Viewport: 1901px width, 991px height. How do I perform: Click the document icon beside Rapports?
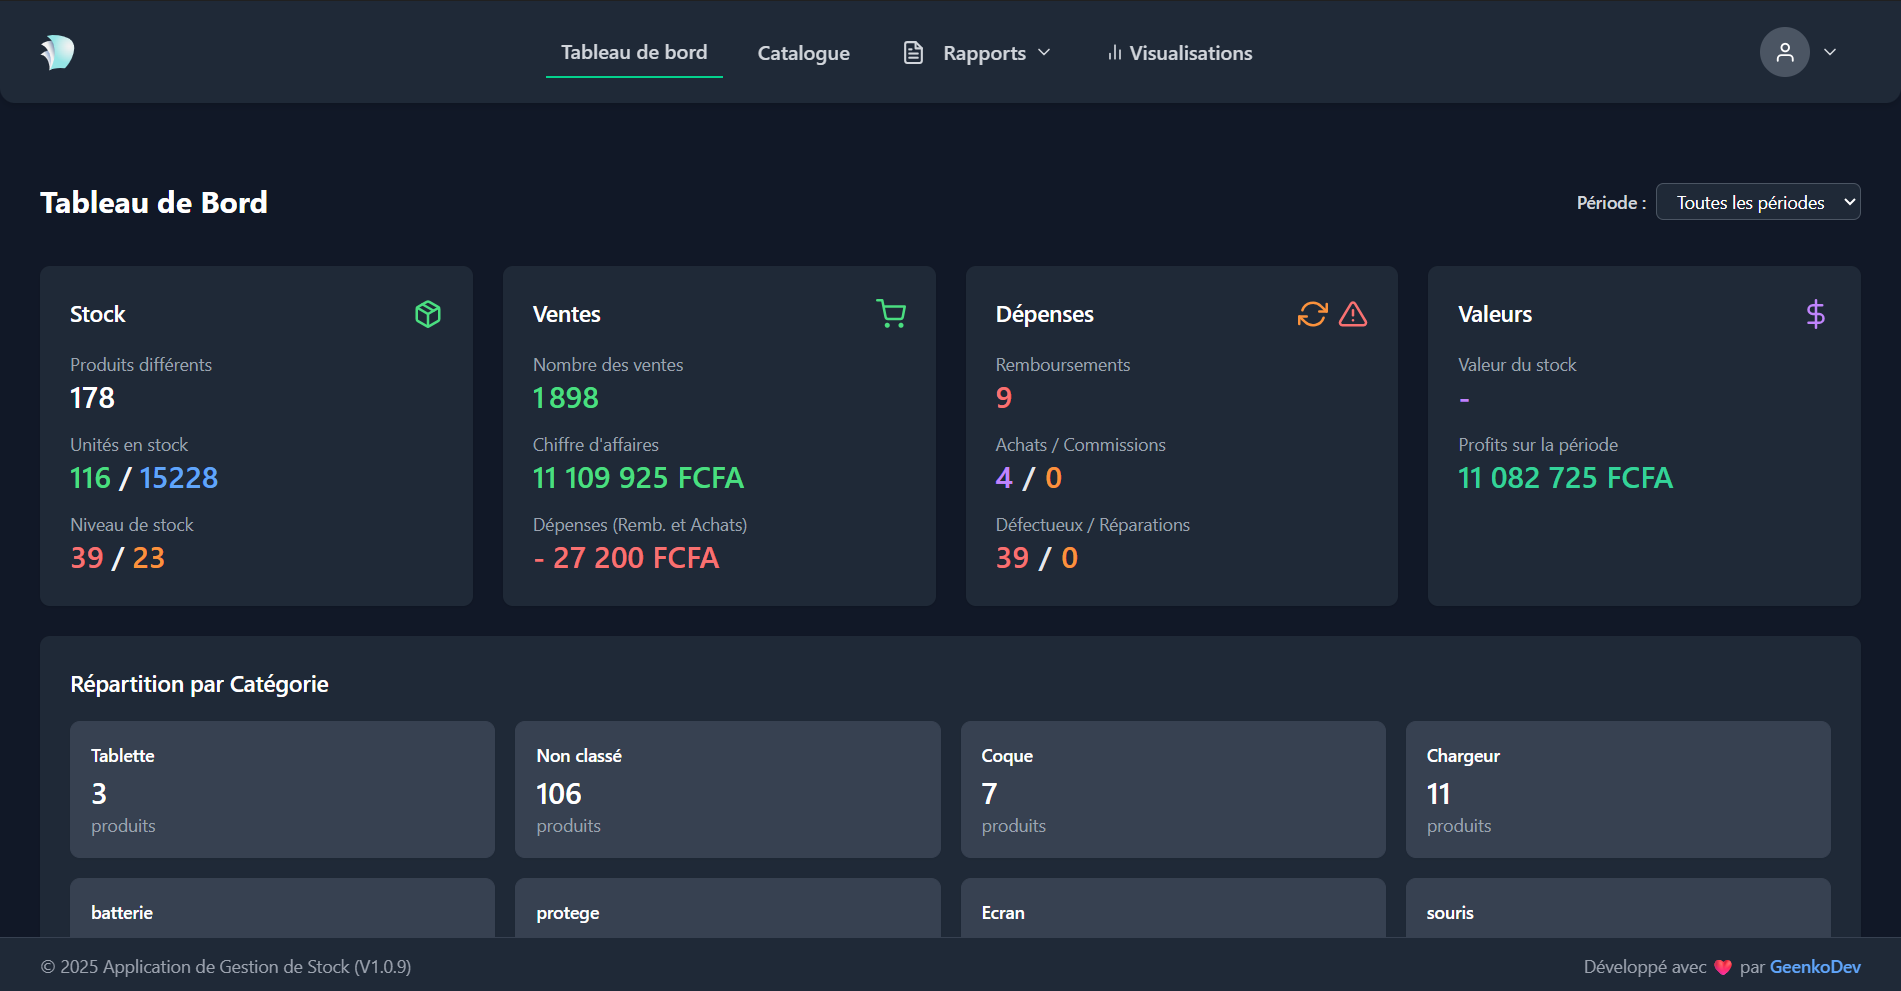click(x=913, y=53)
